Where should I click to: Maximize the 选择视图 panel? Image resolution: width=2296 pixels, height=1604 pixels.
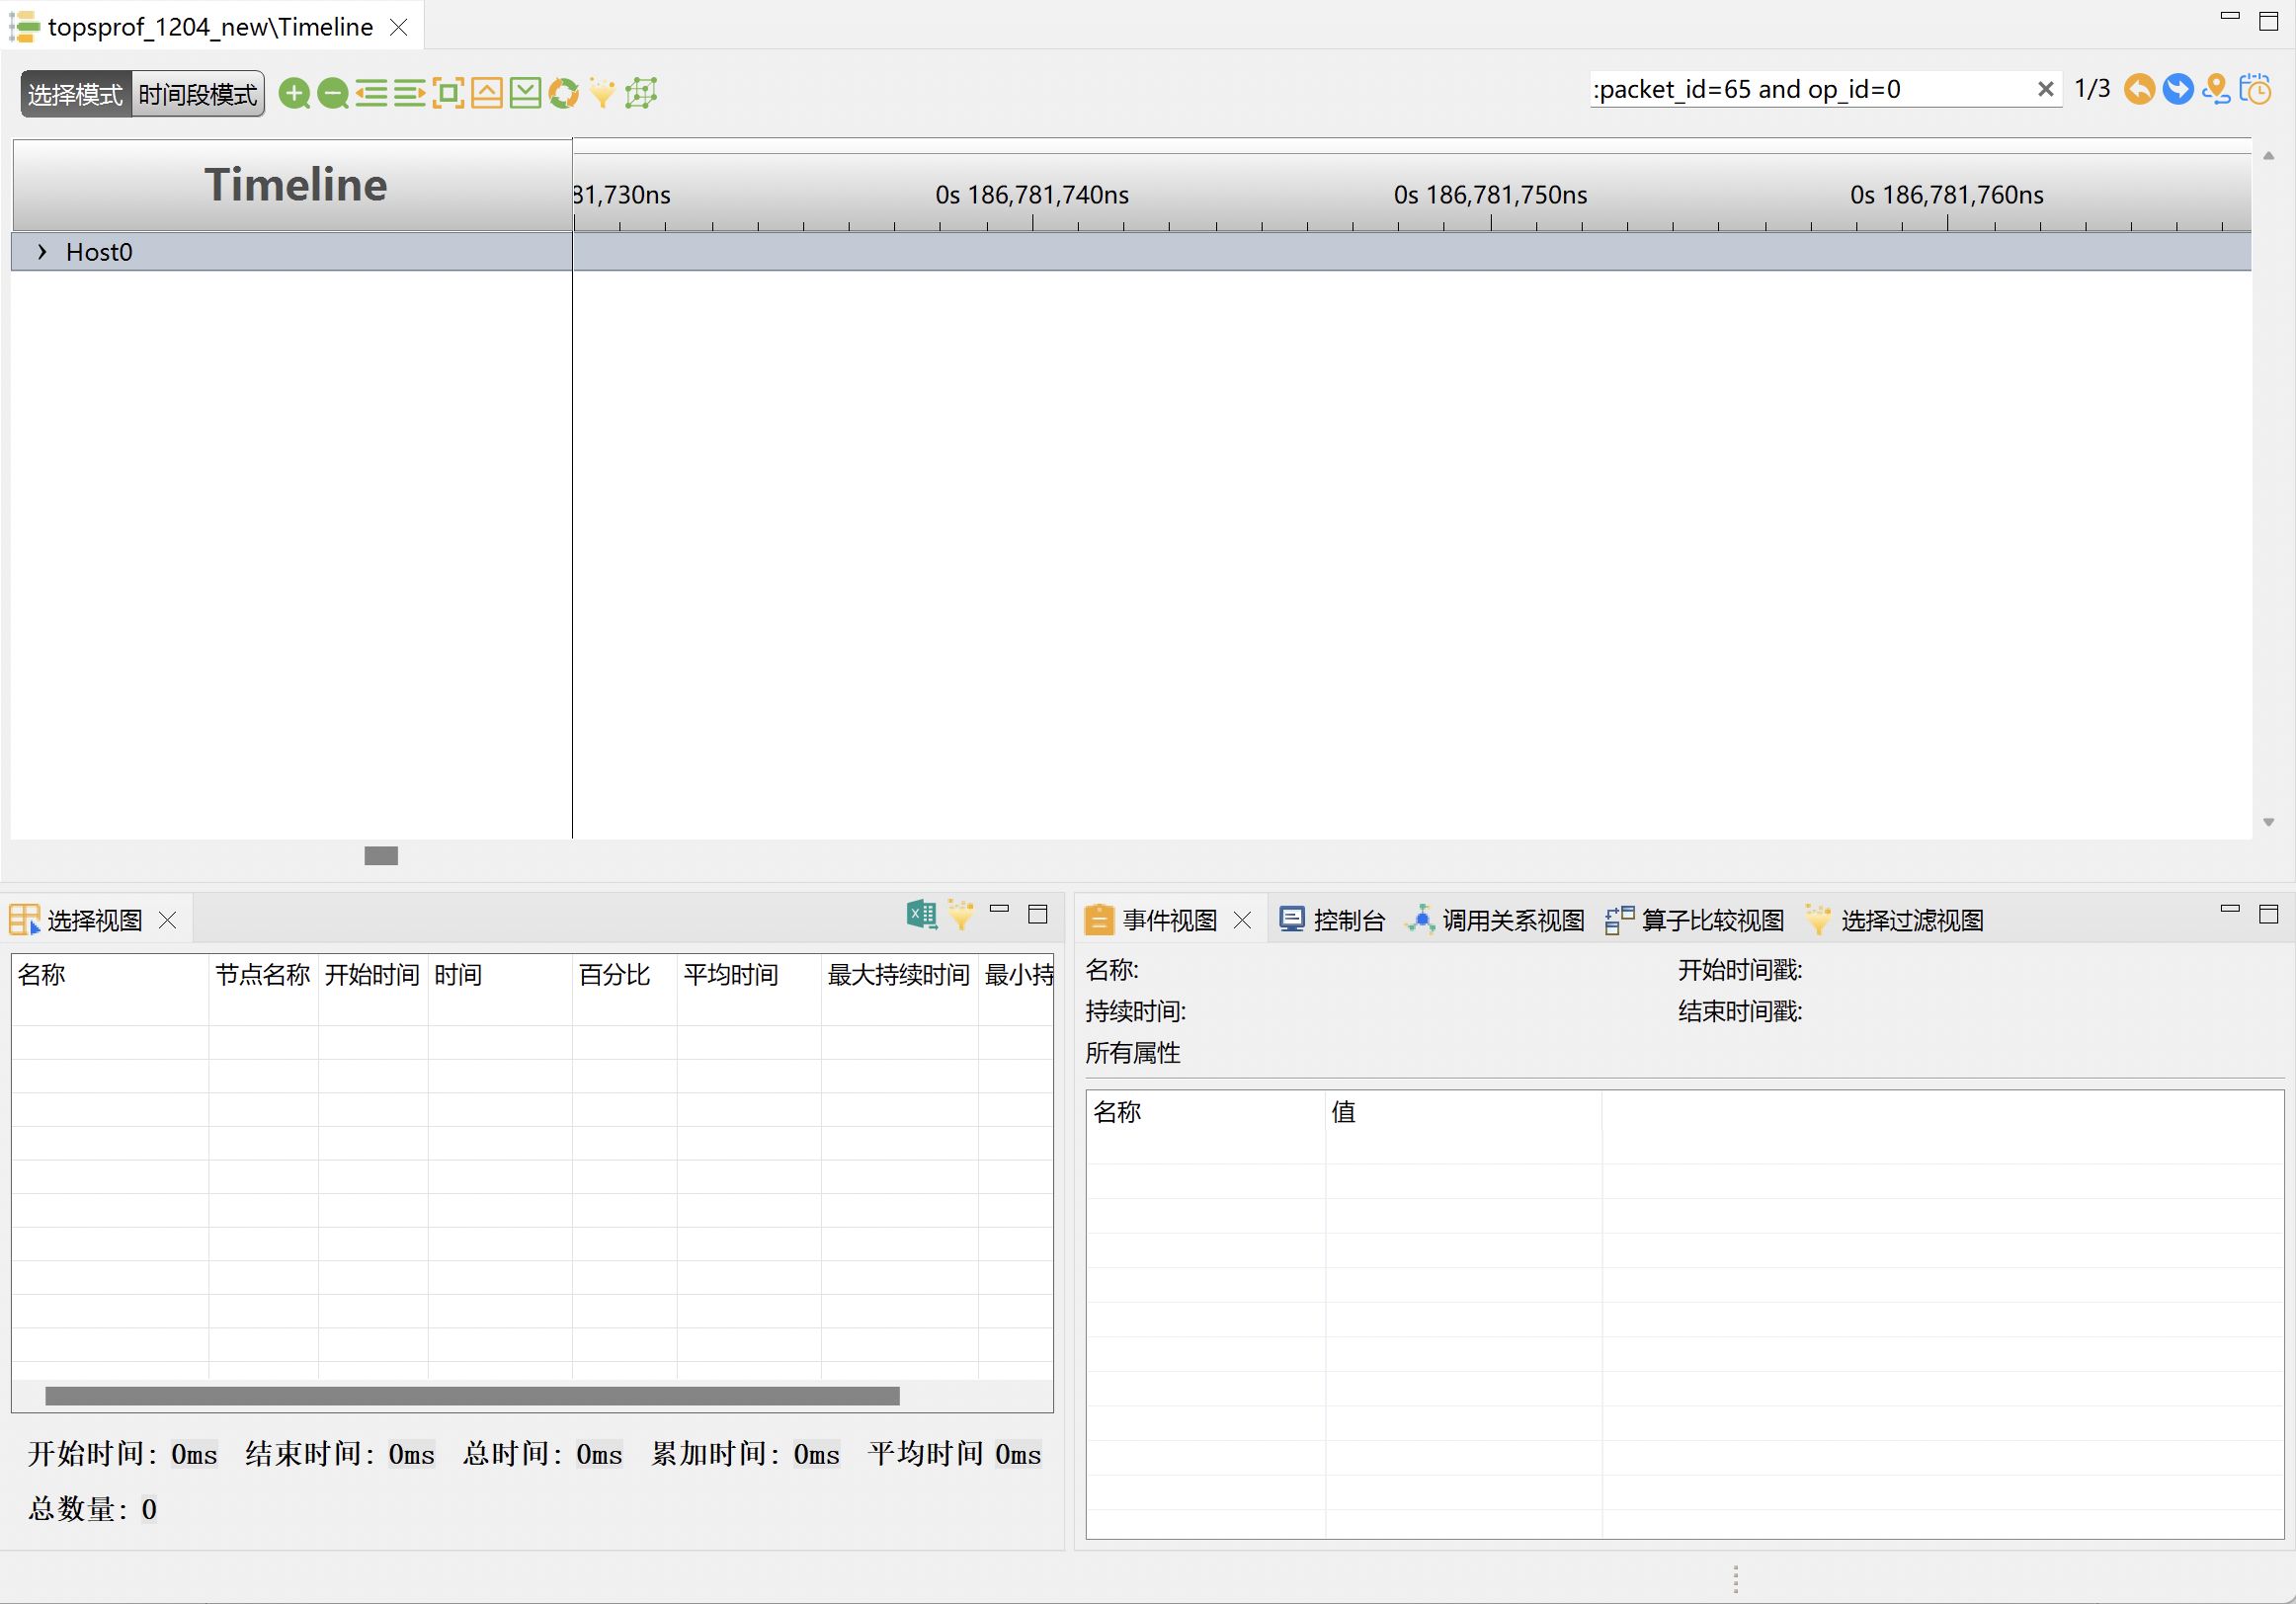(x=1038, y=914)
